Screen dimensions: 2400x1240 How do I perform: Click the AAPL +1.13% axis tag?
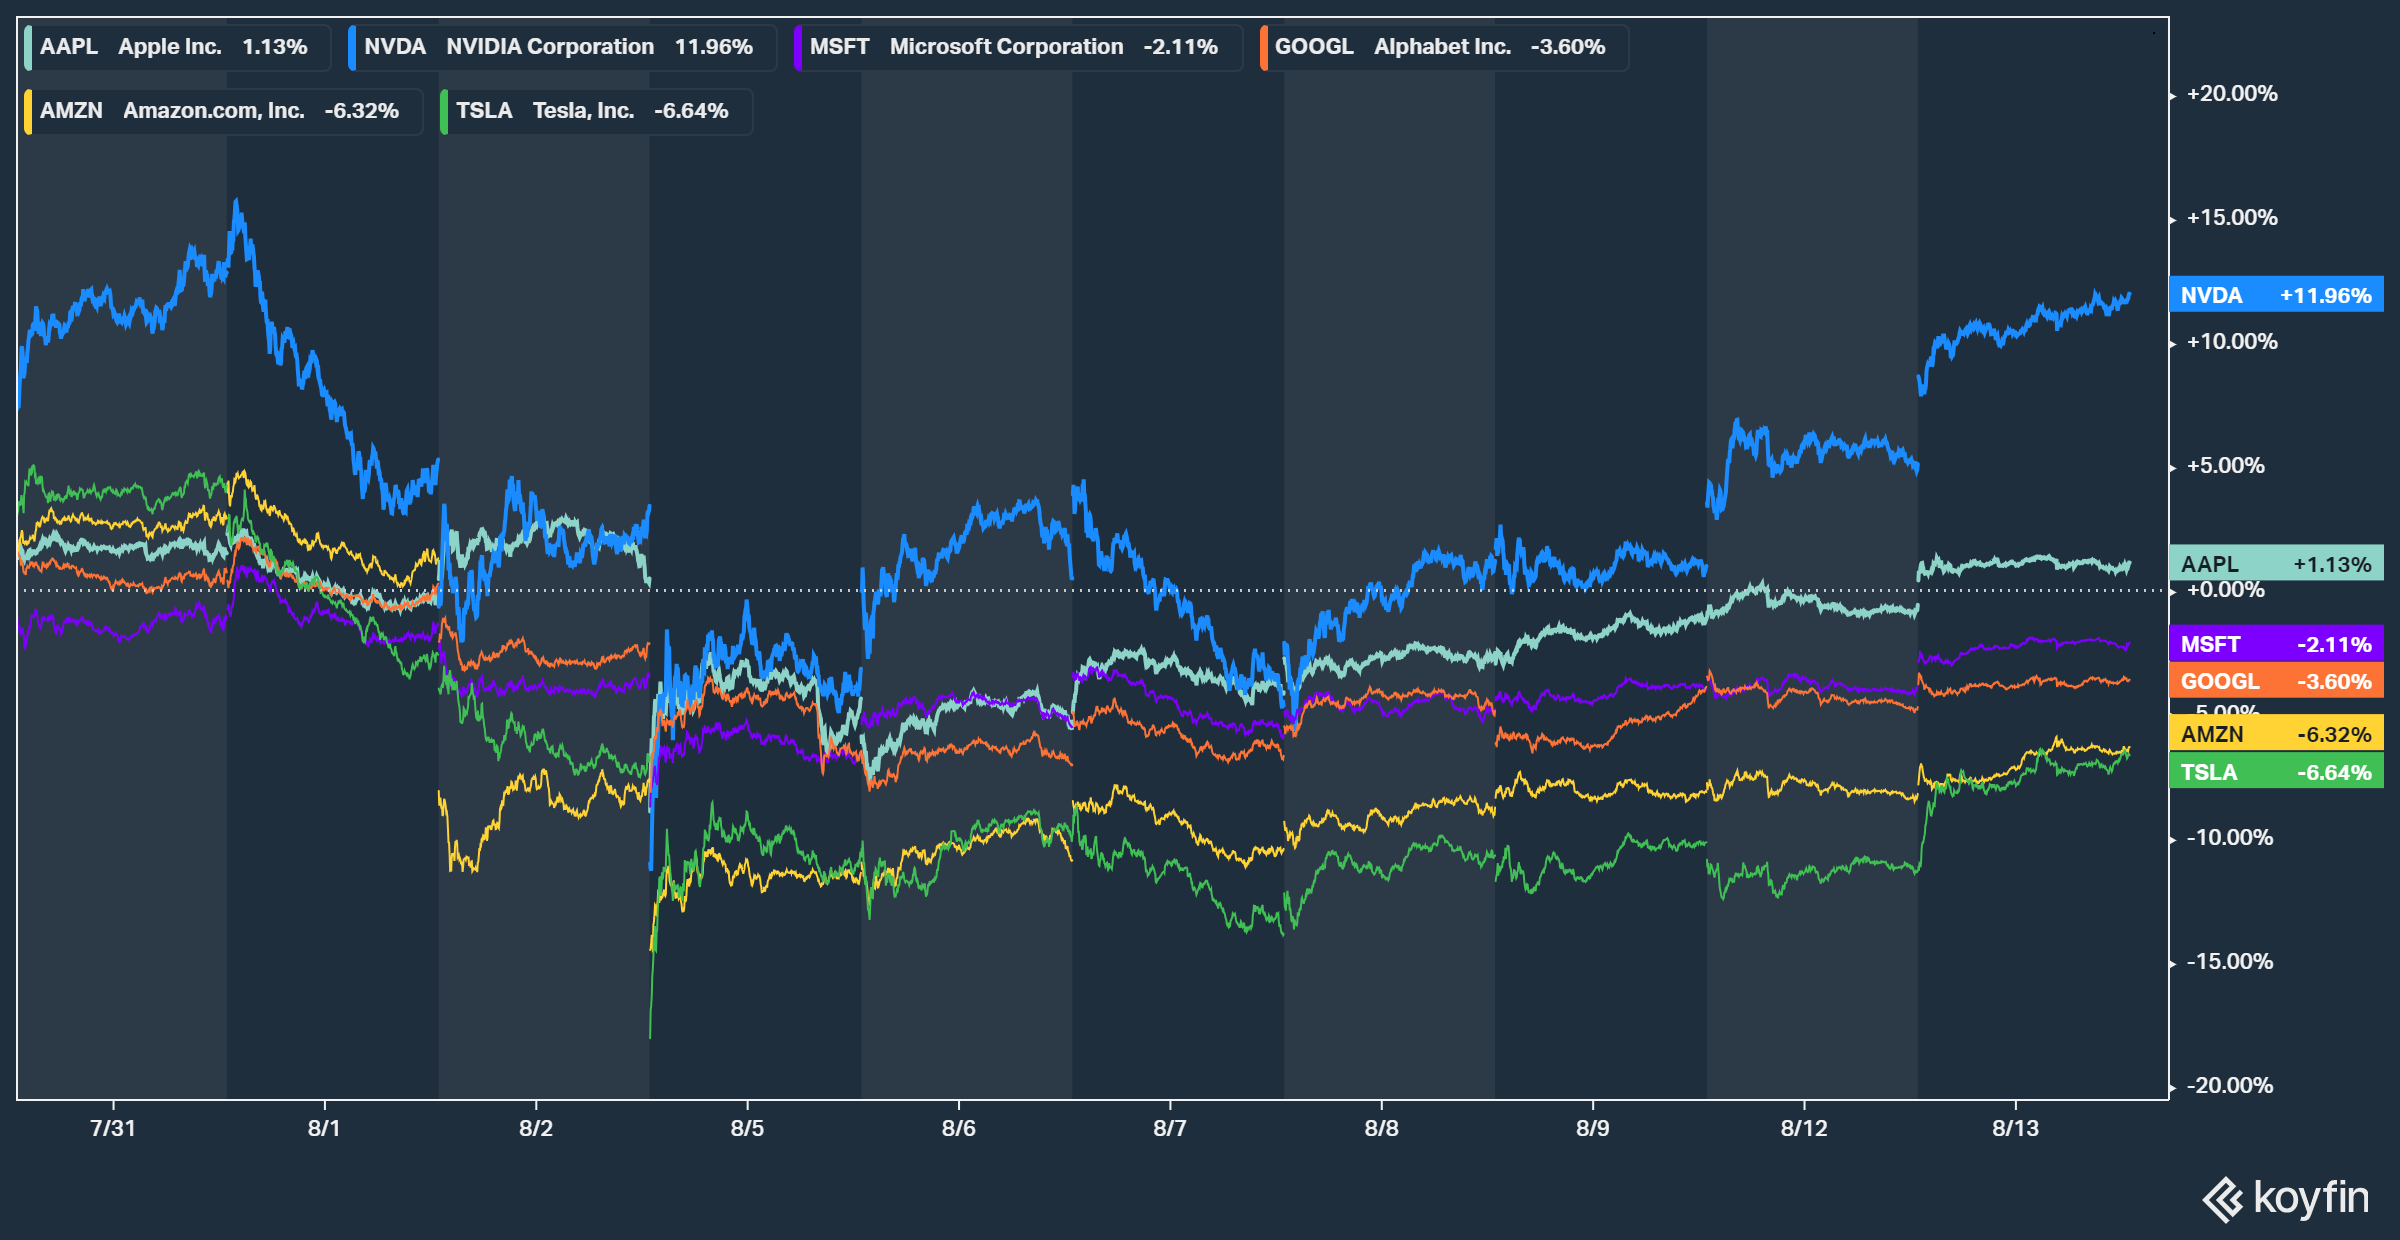point(2276,564)
